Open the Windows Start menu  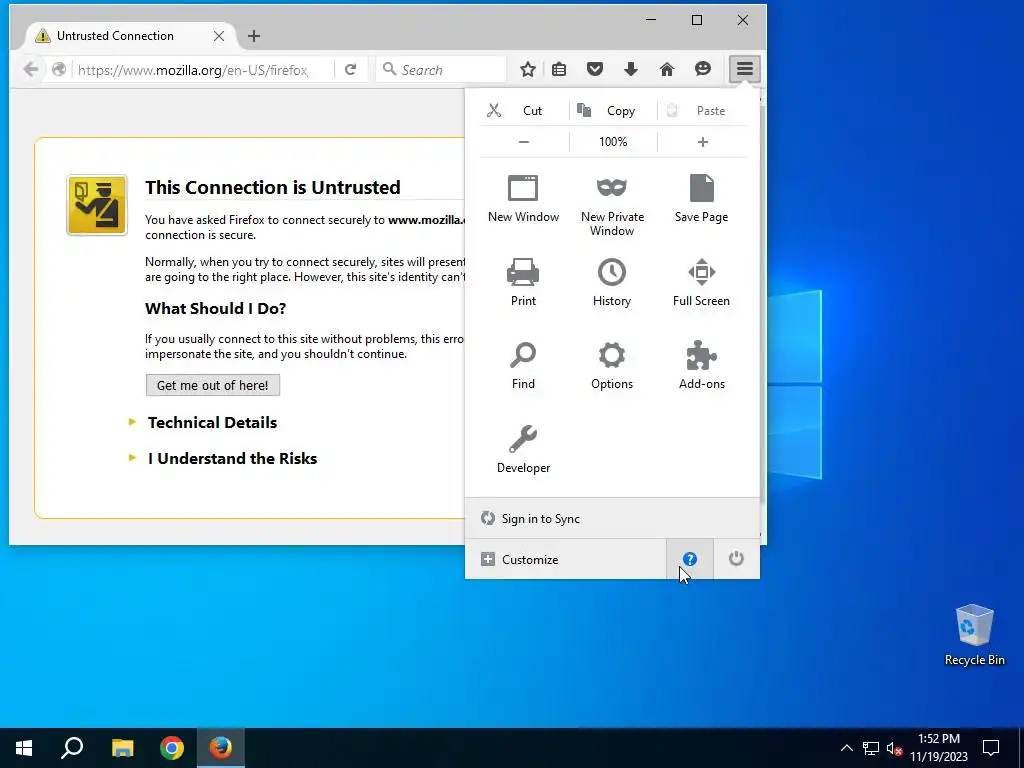(x=24, y=748)
